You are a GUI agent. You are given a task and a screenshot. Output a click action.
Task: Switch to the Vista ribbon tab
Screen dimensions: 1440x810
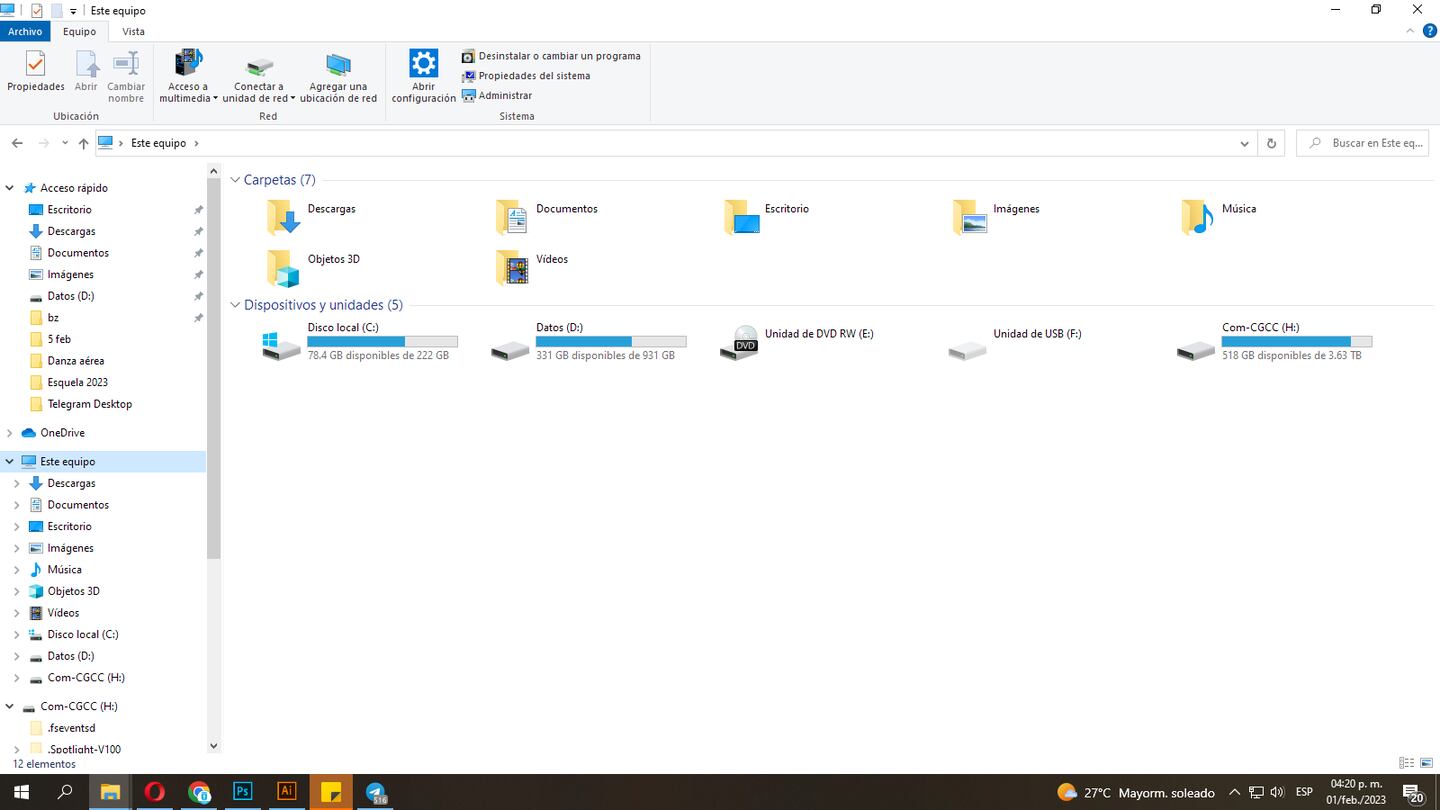coord(133,31)
